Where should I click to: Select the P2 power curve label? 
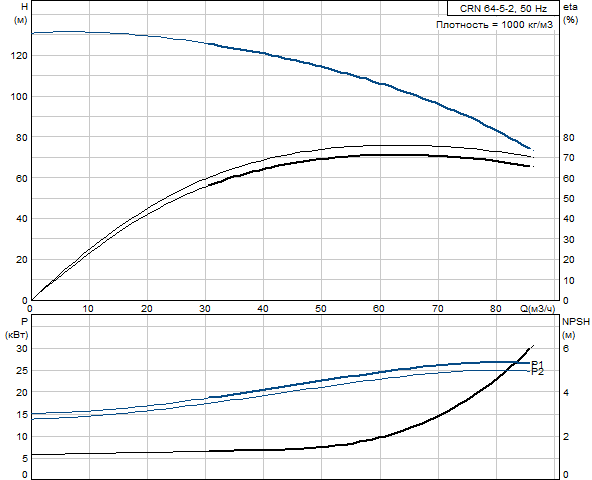[x=537, y=372]
